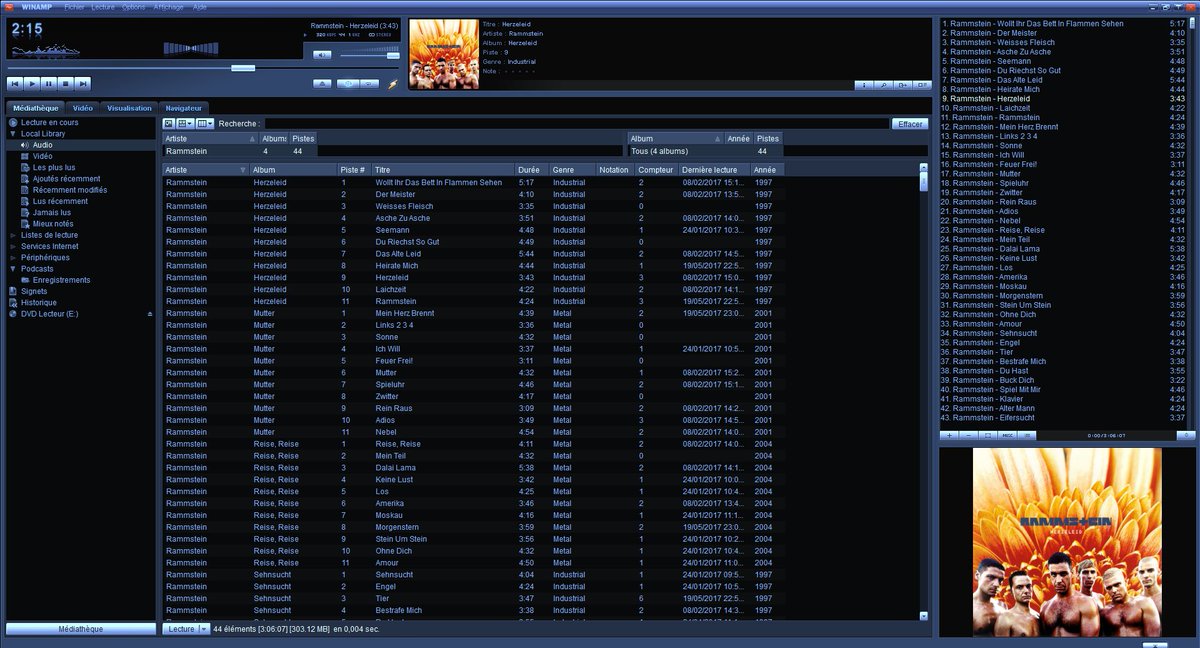The height and width of the screenshot is (648, 1200).
Task: Sort tracks by Durée column header
Action: click(531, 170)
